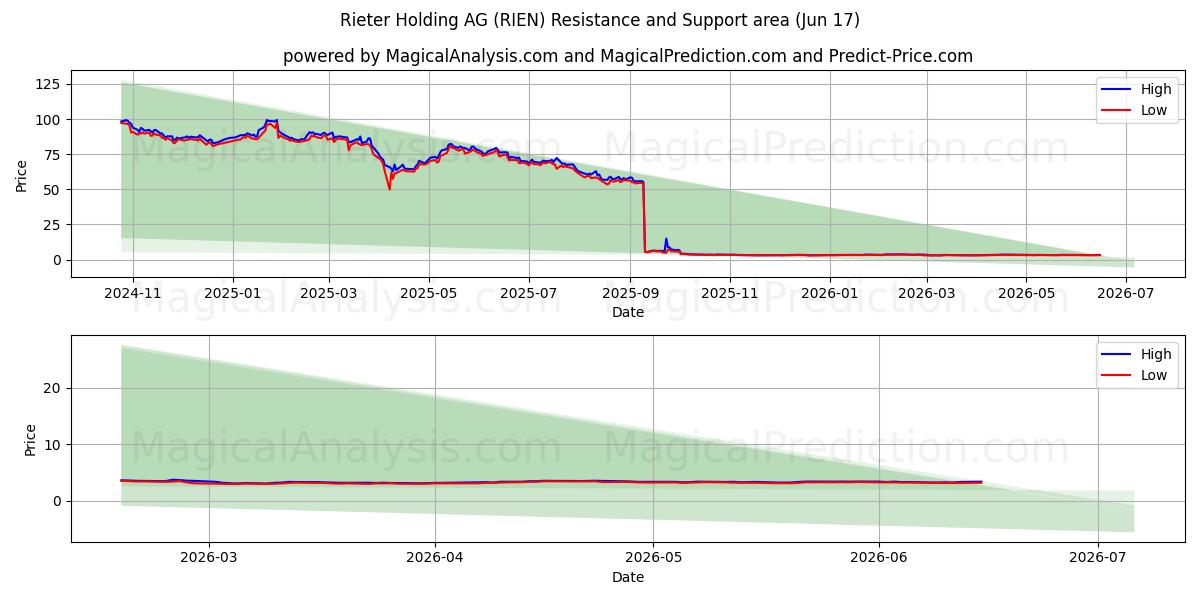Select 'Low' in the top chart legend
This screenshot has height=600, width=1200.
tap(1154, 110)
